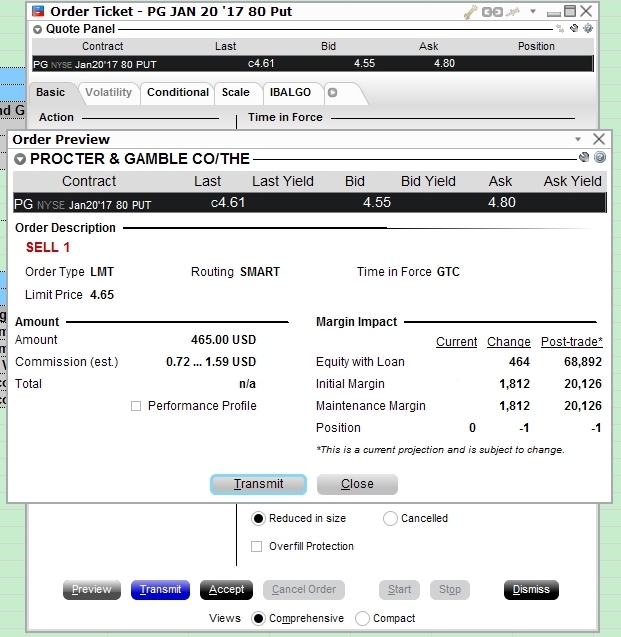Click the wrench icon in Quote Panel header
621x637 pixels.
point(574,28)
